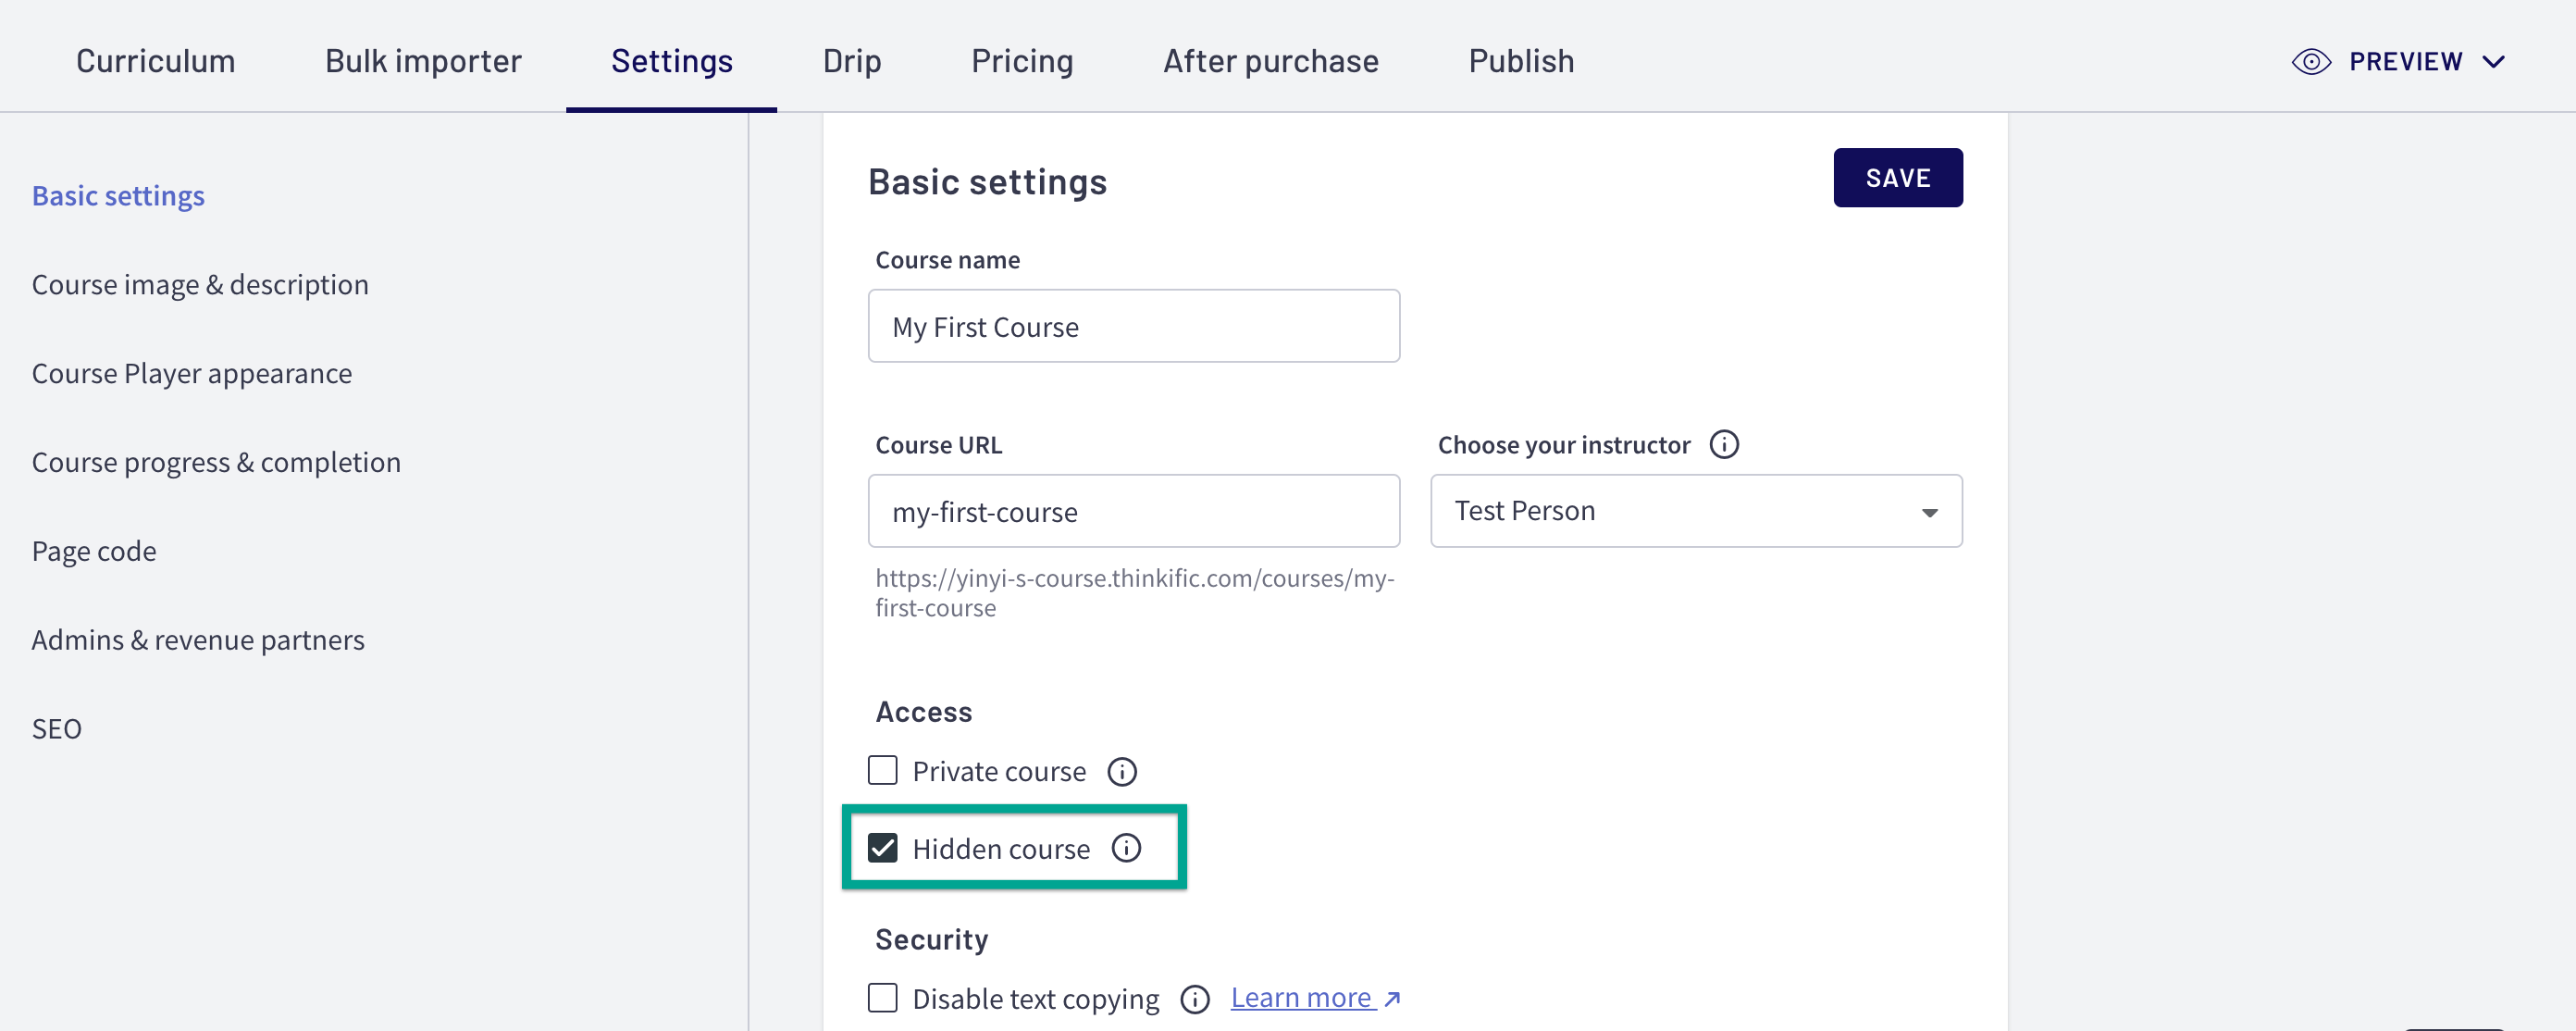Click info icon beside Choose your instructor
Viewport: 2576px width, 1031px height.
click(x=1723, y=444)
